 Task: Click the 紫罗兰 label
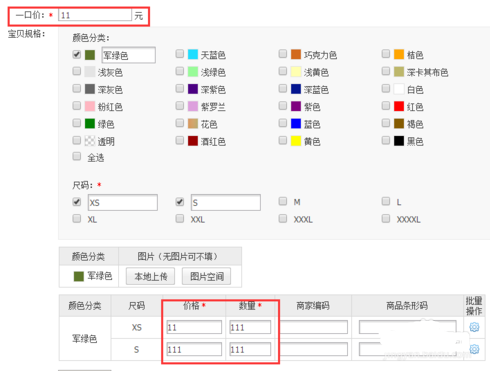coord(213,107)
